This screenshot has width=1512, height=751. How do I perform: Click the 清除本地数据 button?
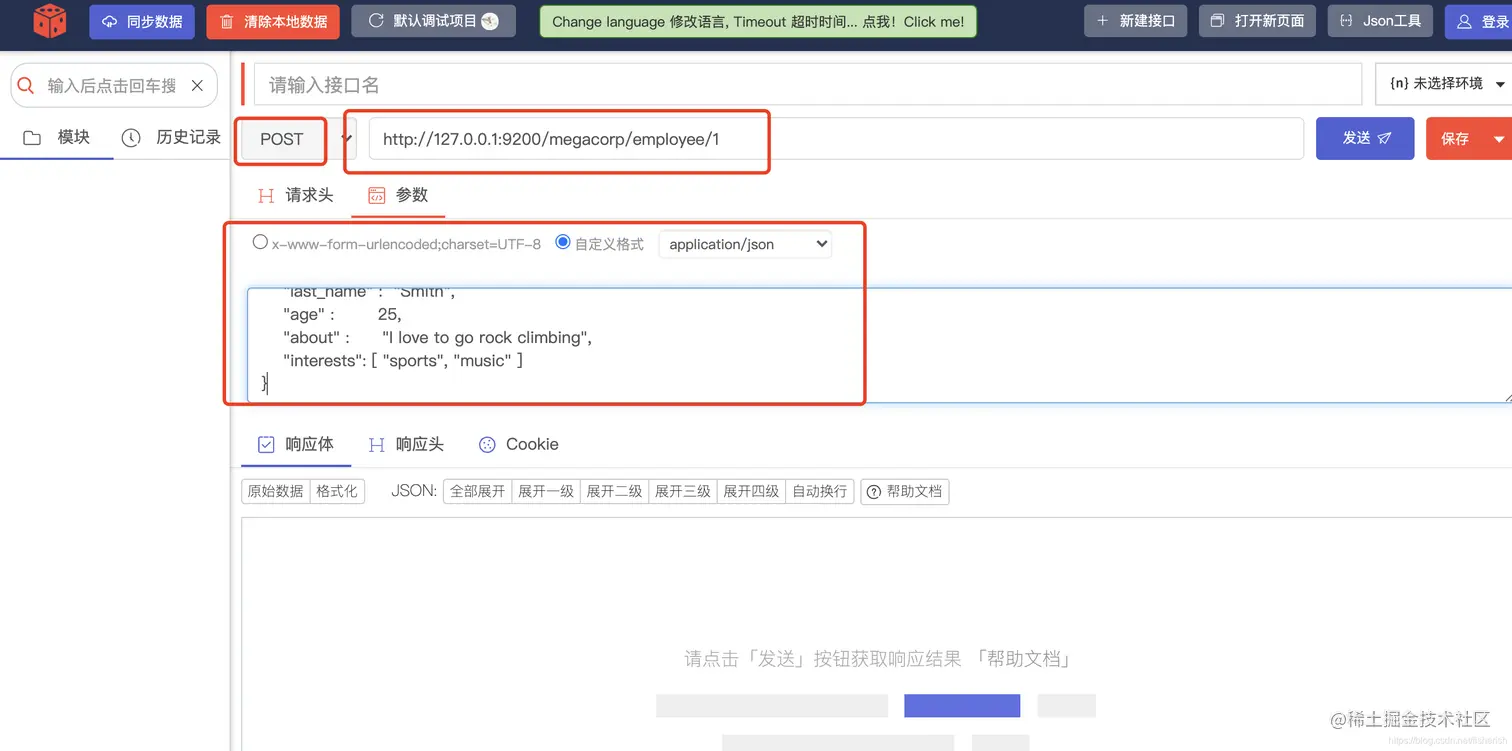pyautogui.click(x=273, y=21)
